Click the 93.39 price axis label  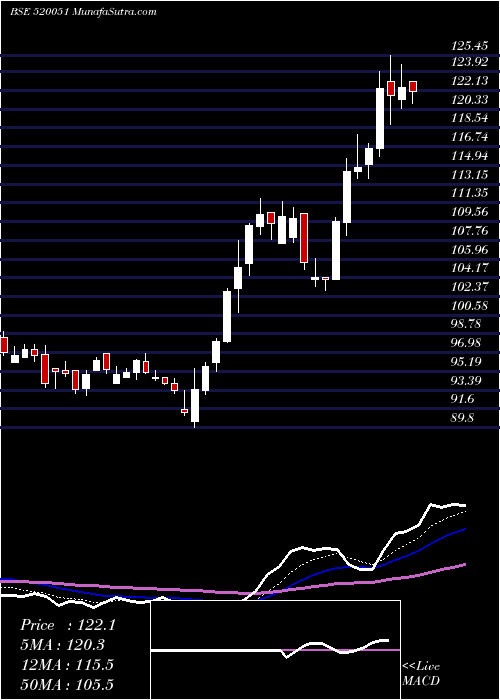[x=466, y=380]
